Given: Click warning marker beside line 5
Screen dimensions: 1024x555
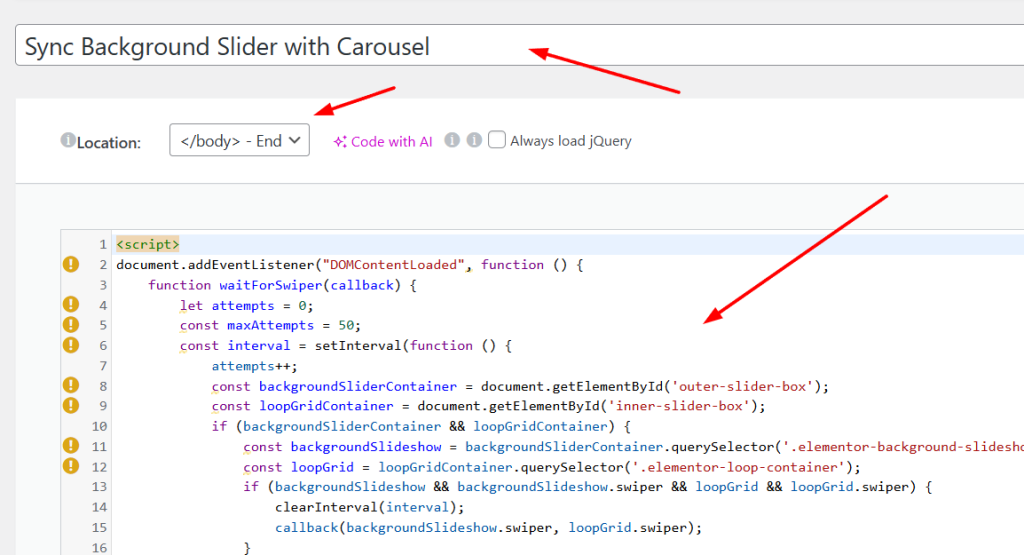Looking at the screenshot, I should pyautogui.click(x=71, y=325).
